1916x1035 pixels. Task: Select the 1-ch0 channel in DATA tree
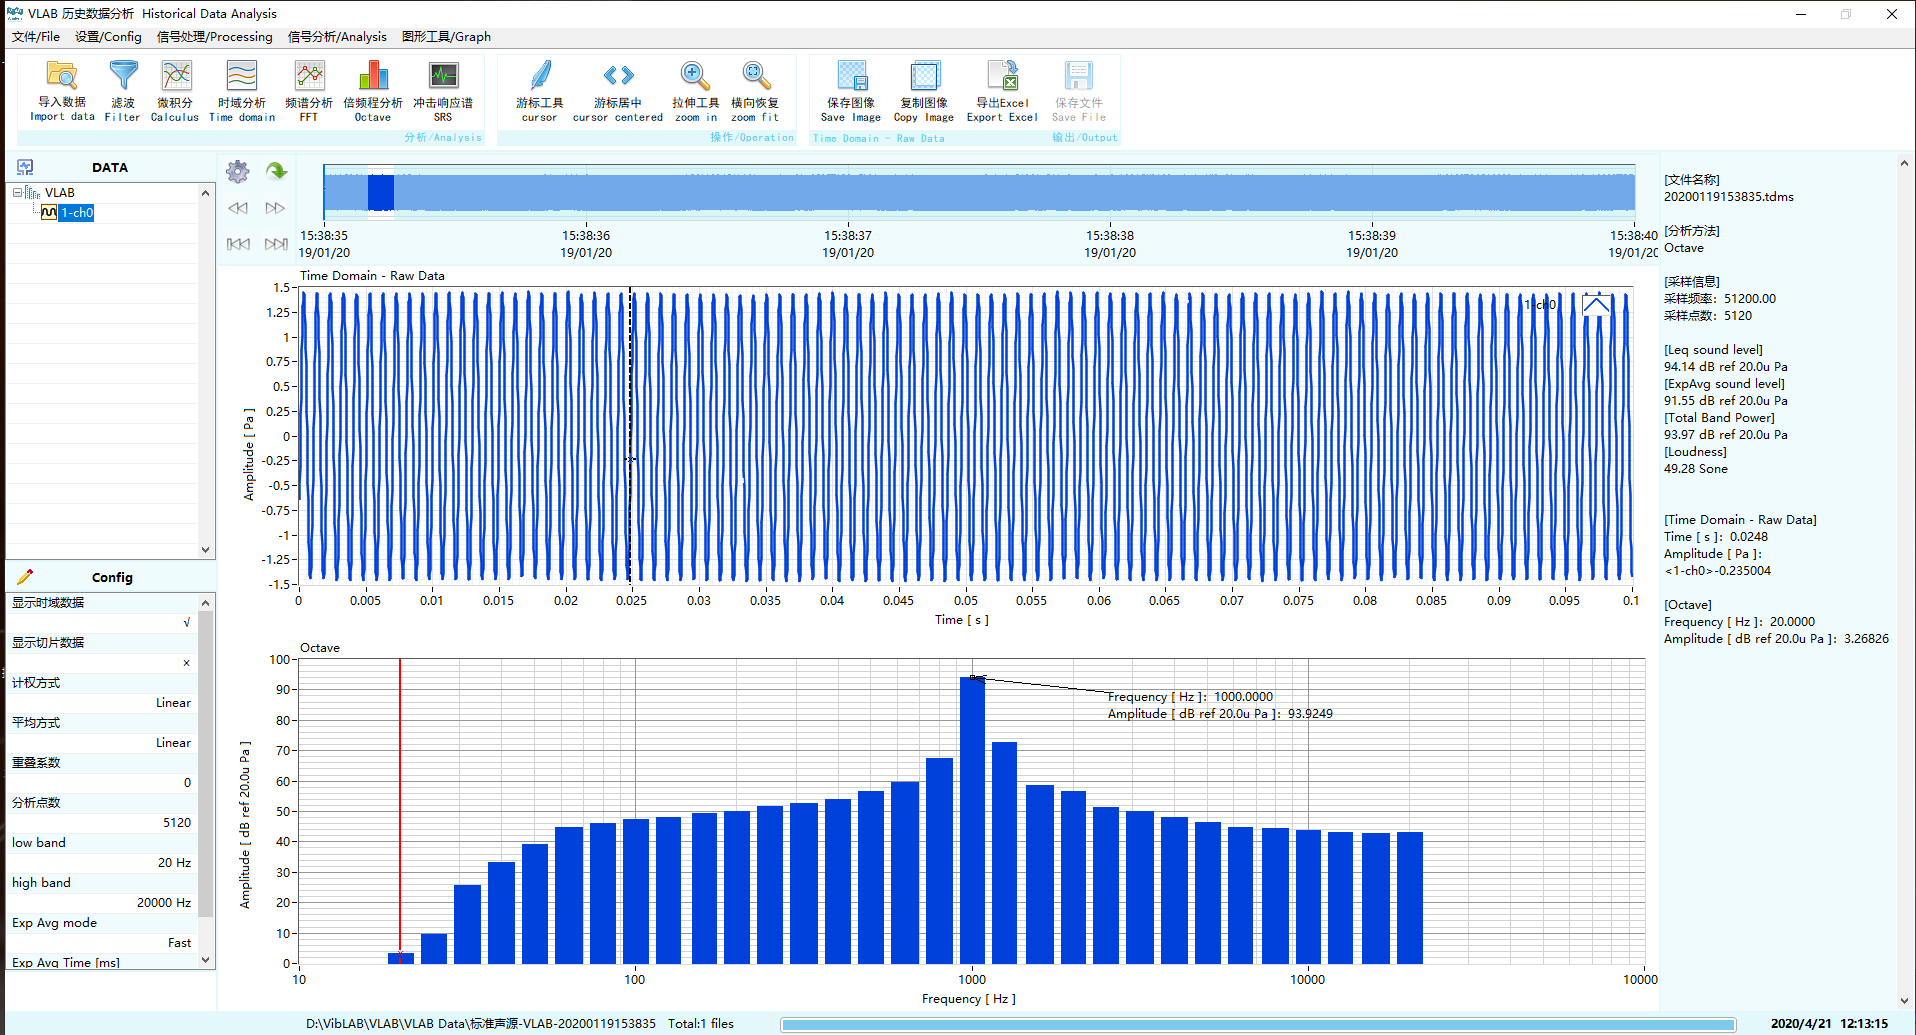tap(76, 212)
